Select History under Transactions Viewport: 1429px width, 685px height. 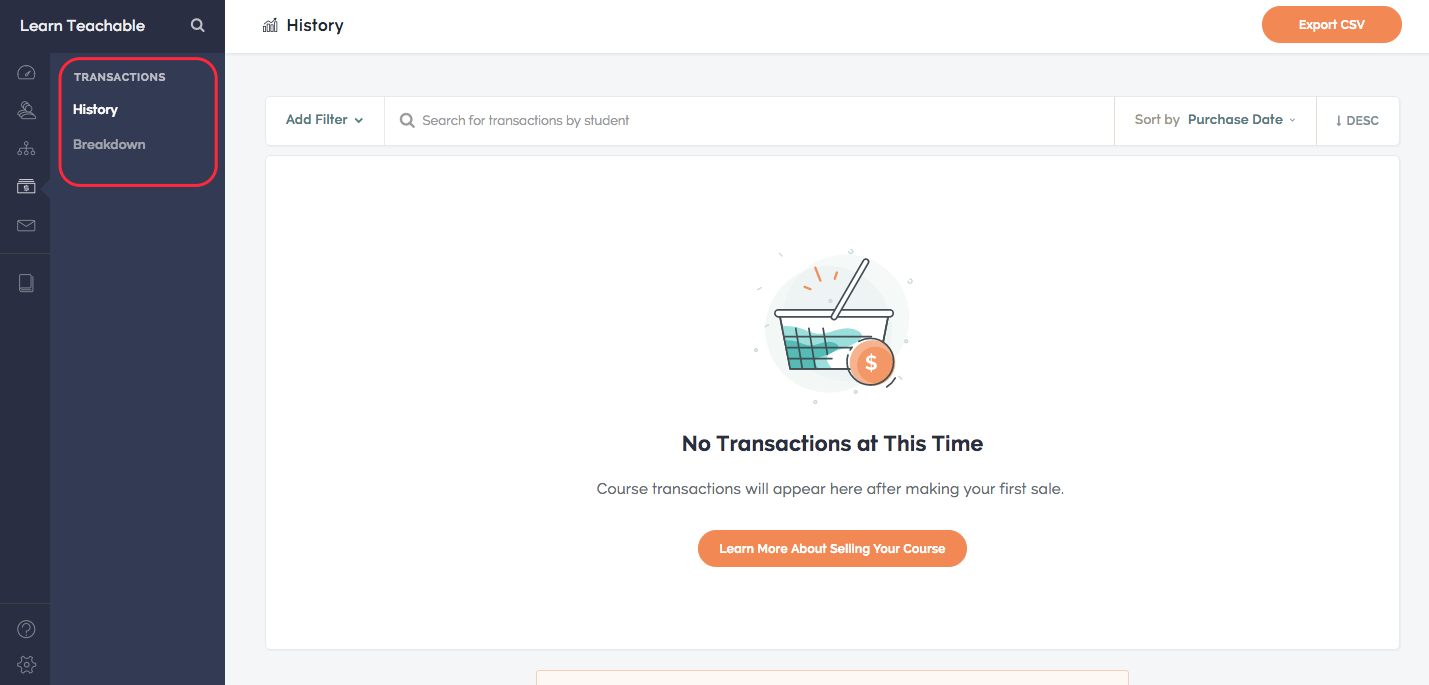(x=95, y=109)
